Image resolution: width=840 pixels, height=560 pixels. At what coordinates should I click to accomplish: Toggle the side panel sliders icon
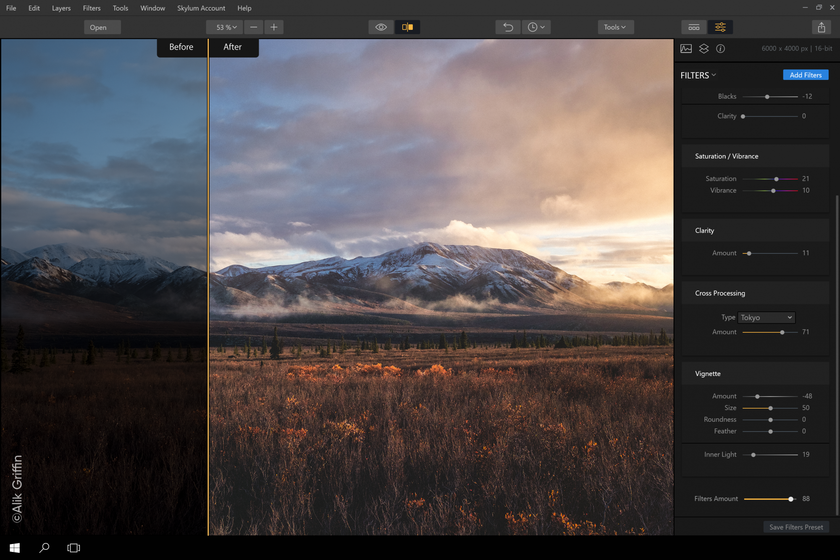[720, 27]
